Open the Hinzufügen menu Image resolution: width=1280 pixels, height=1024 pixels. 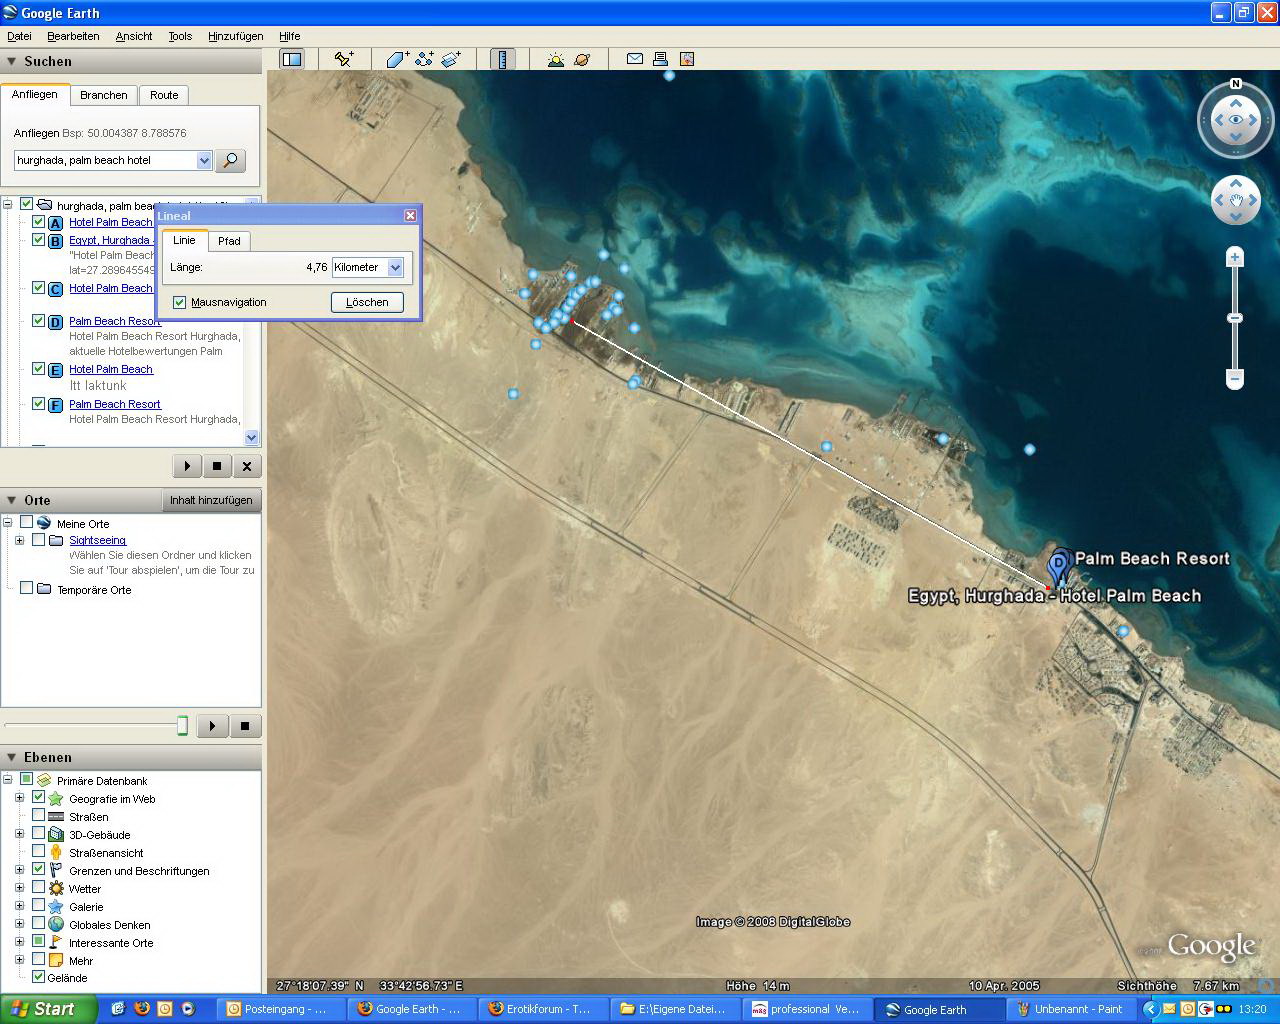tap(235, 36)
